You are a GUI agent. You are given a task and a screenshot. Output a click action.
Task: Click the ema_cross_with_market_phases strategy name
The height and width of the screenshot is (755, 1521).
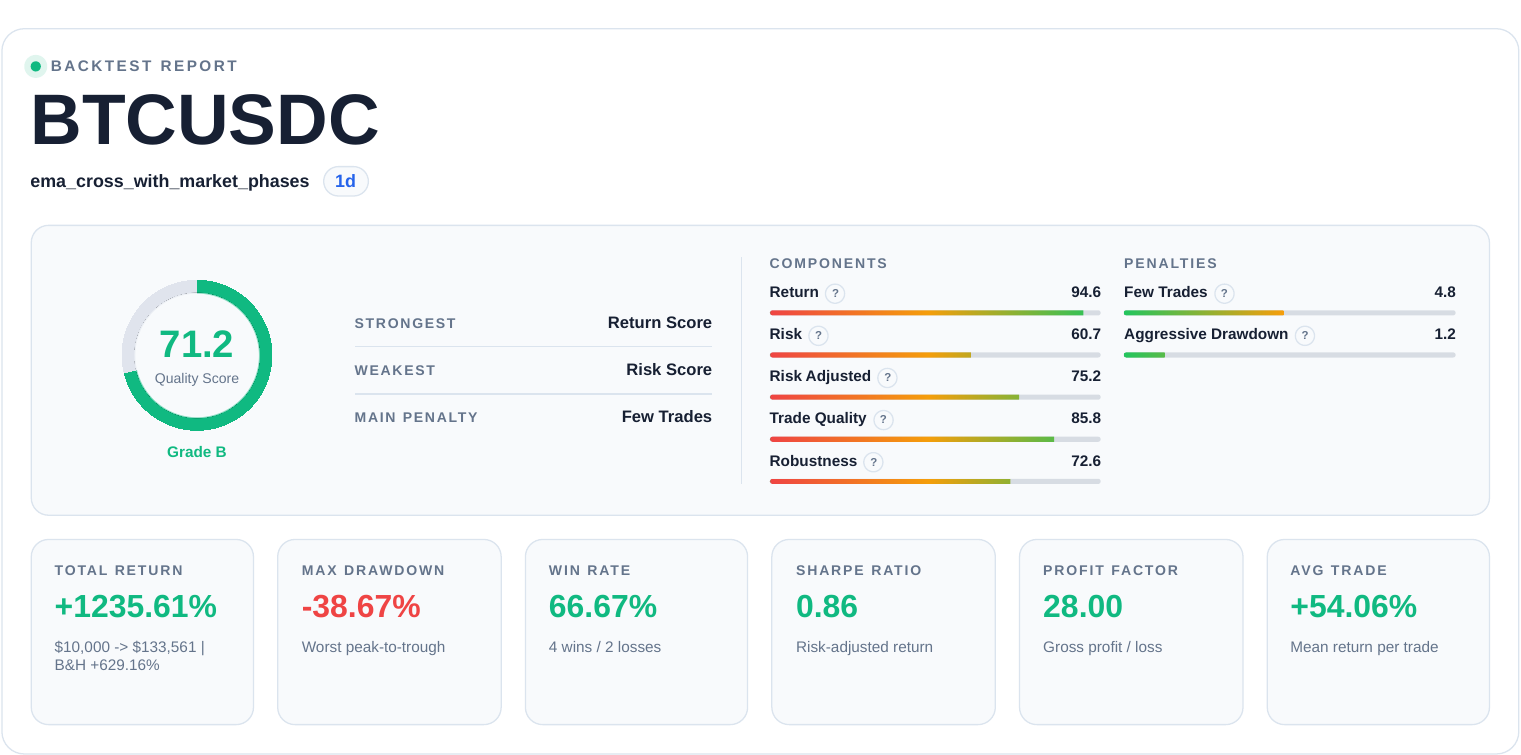click(x=170, y=181)
